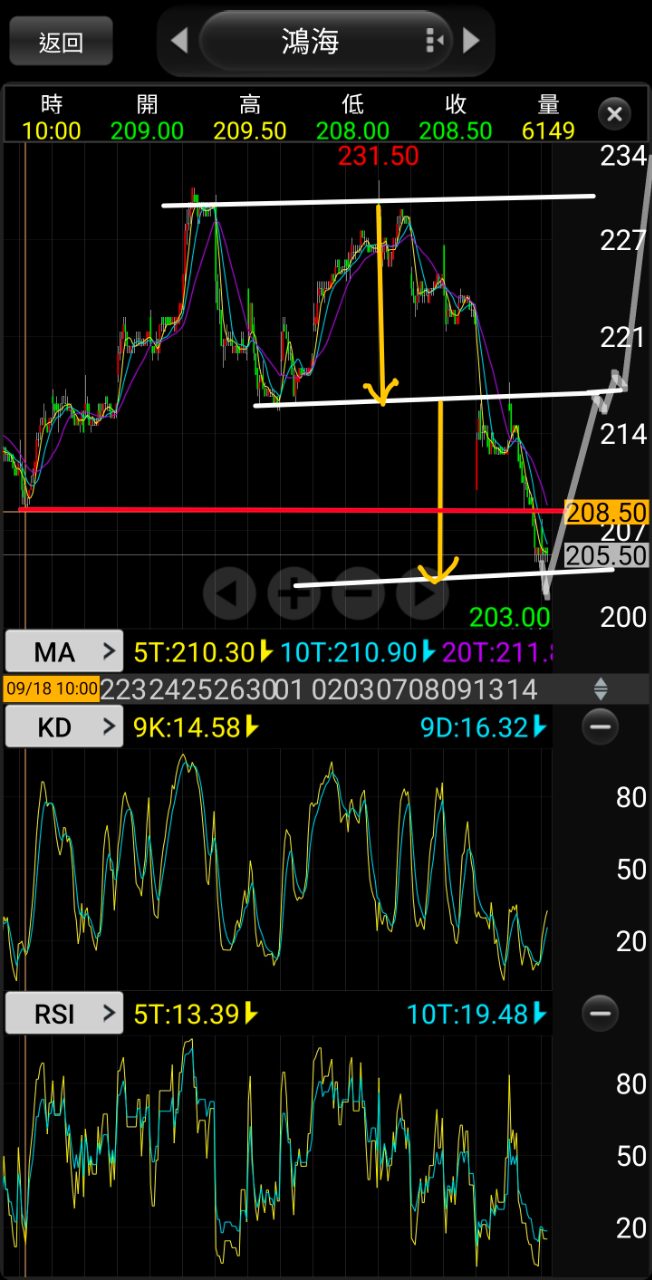The image size is (652, 1280).
Task: Open the 鴻海 stock title selector
Action: [325, 41]
